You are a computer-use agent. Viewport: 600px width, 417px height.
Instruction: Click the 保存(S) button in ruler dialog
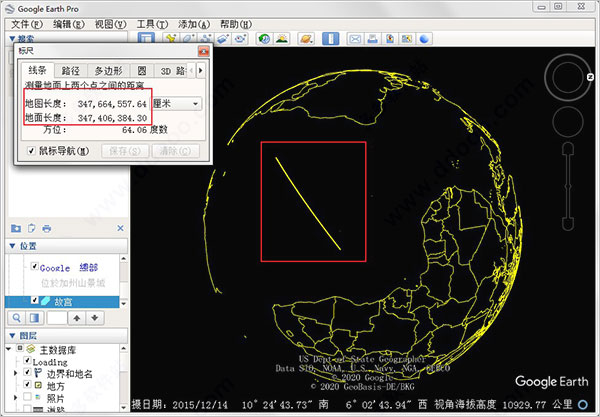(125, 151)
